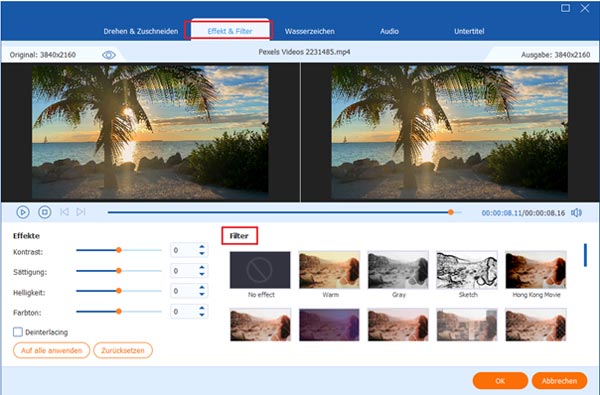Switch to the Effekt & Filter tab
This screenshot has height=395, width=600.
click(x=230, y=31)
